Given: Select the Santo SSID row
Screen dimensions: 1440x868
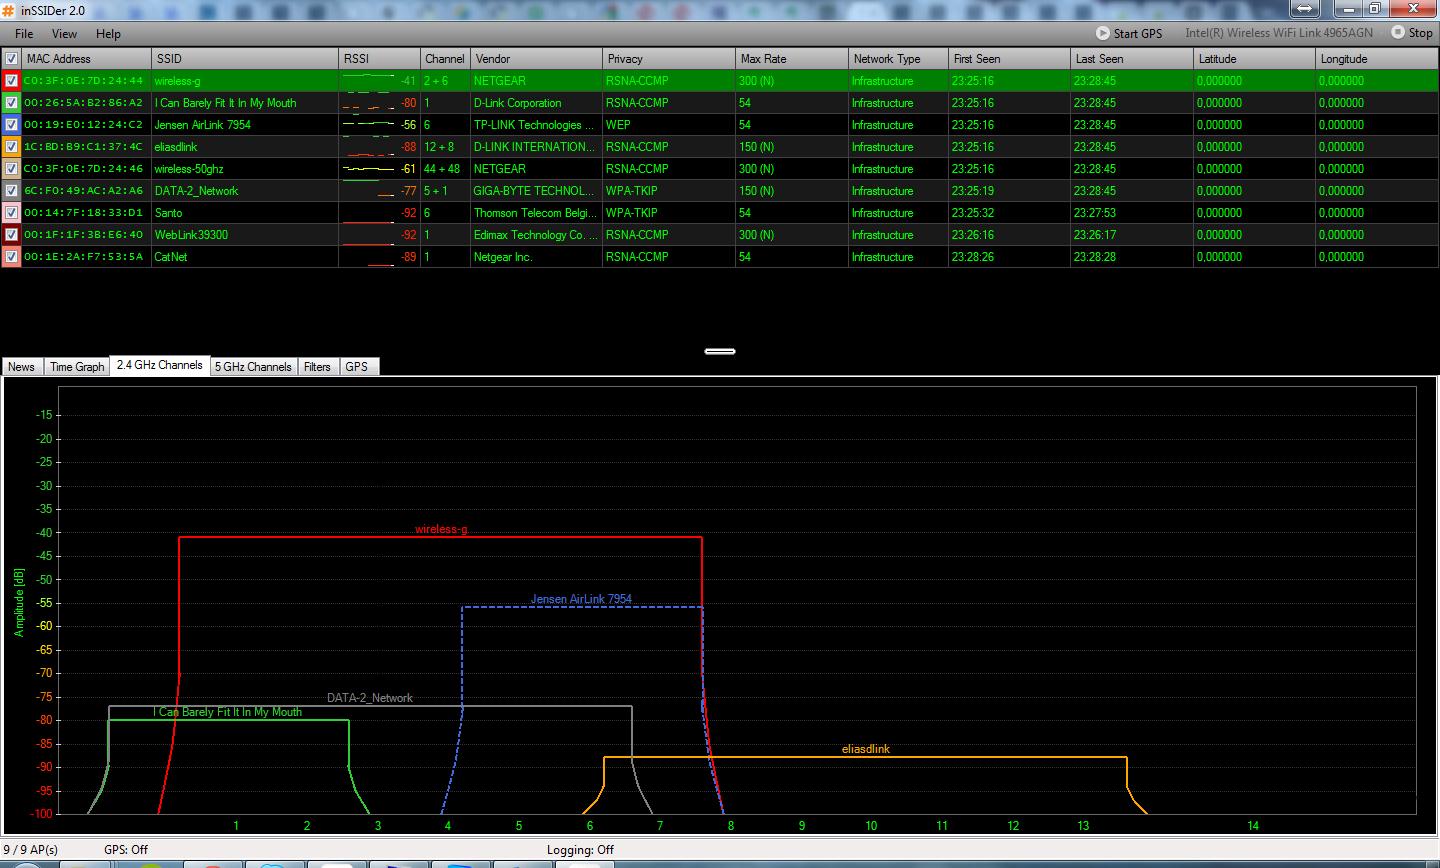Looking at the screenshot, I should pos(168,213).
